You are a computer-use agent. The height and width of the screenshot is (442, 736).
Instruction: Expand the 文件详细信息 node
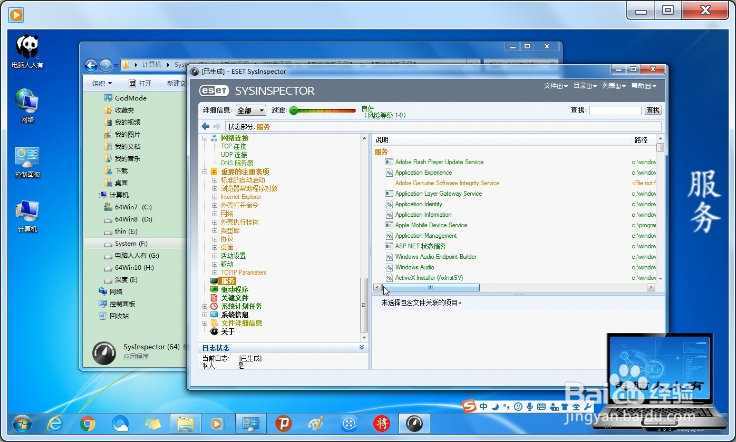(205, 323)
